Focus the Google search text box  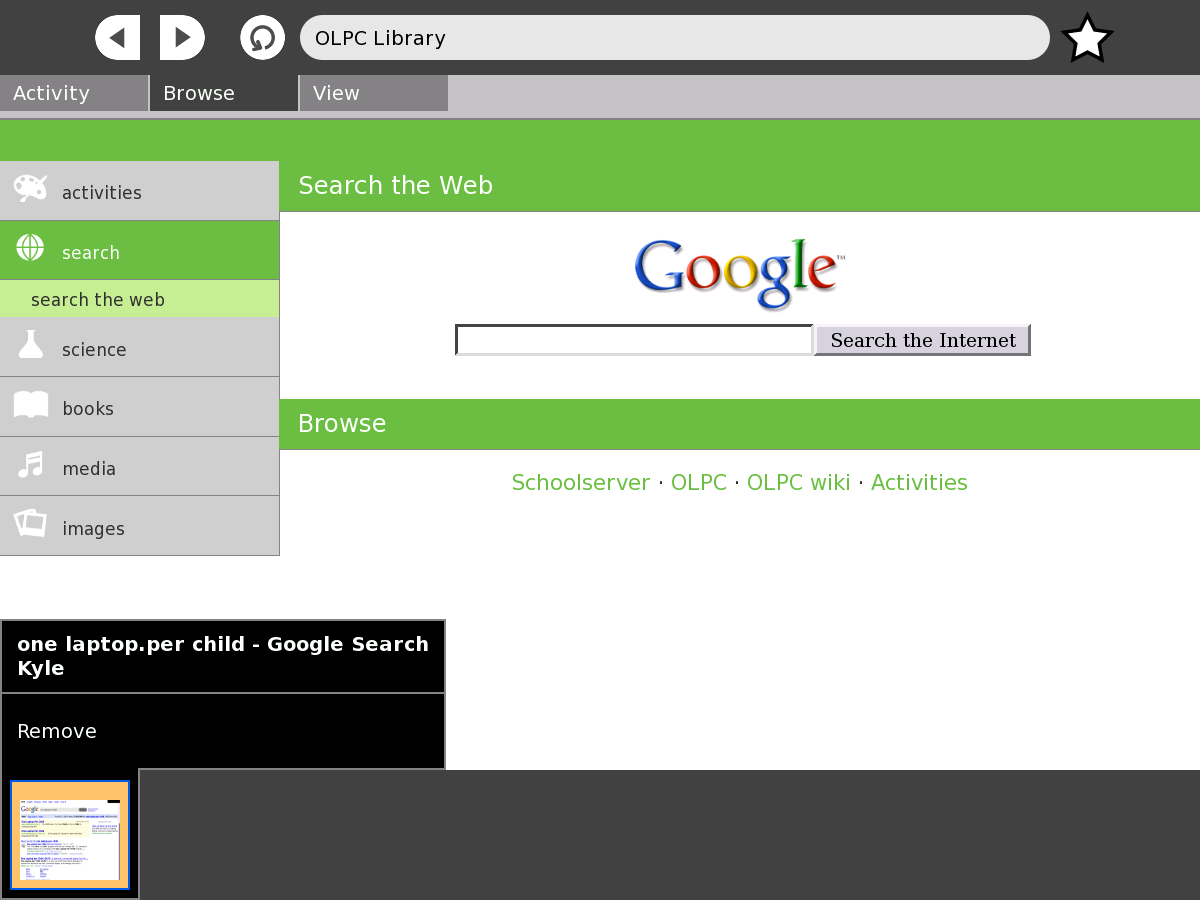click(634, 340)
